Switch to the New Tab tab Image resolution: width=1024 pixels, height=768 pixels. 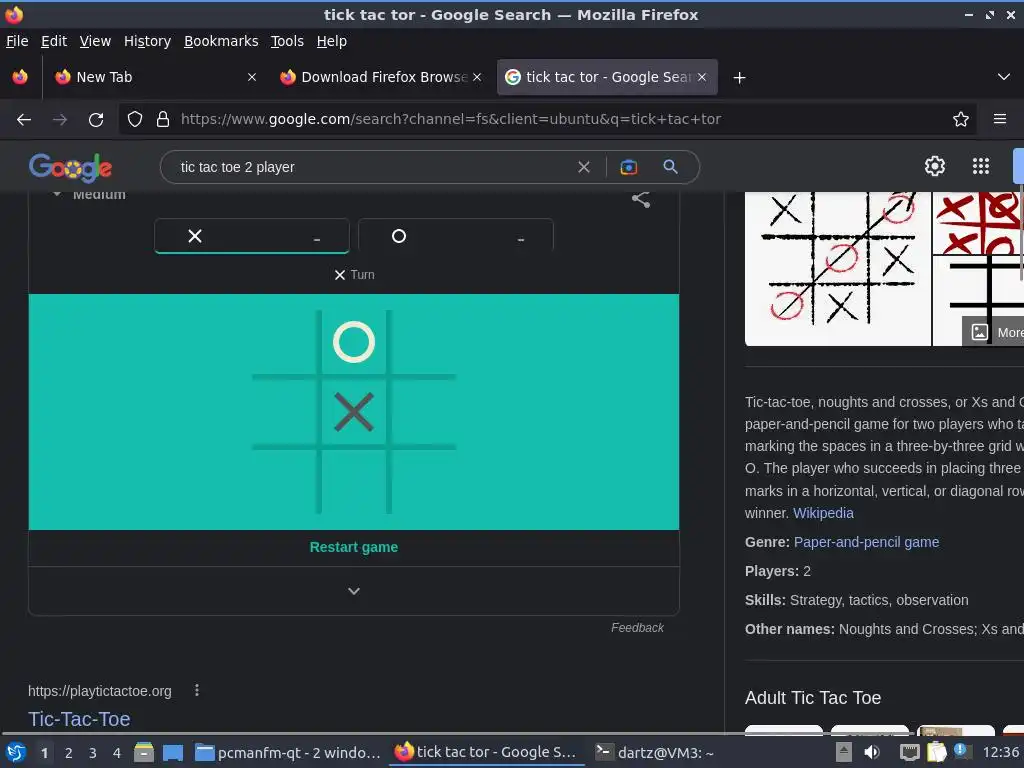153,77
